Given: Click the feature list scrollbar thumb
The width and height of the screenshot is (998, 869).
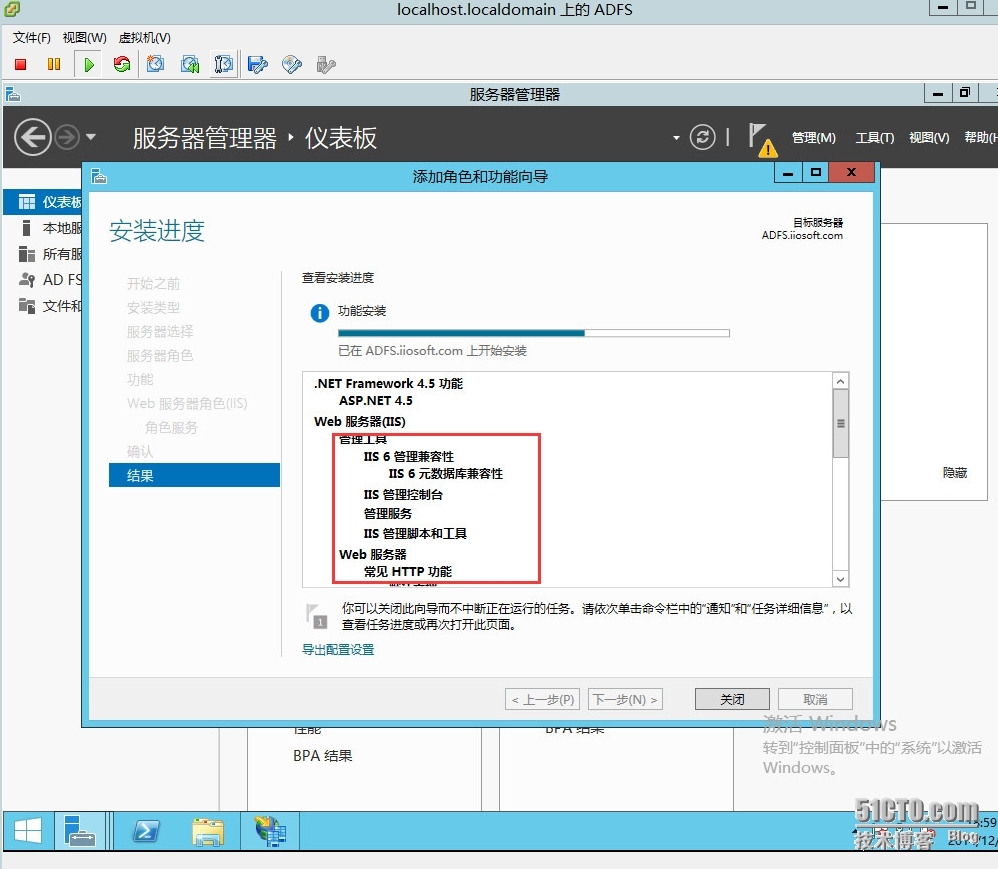Looking at the screenshot, I should coord(840,424).
